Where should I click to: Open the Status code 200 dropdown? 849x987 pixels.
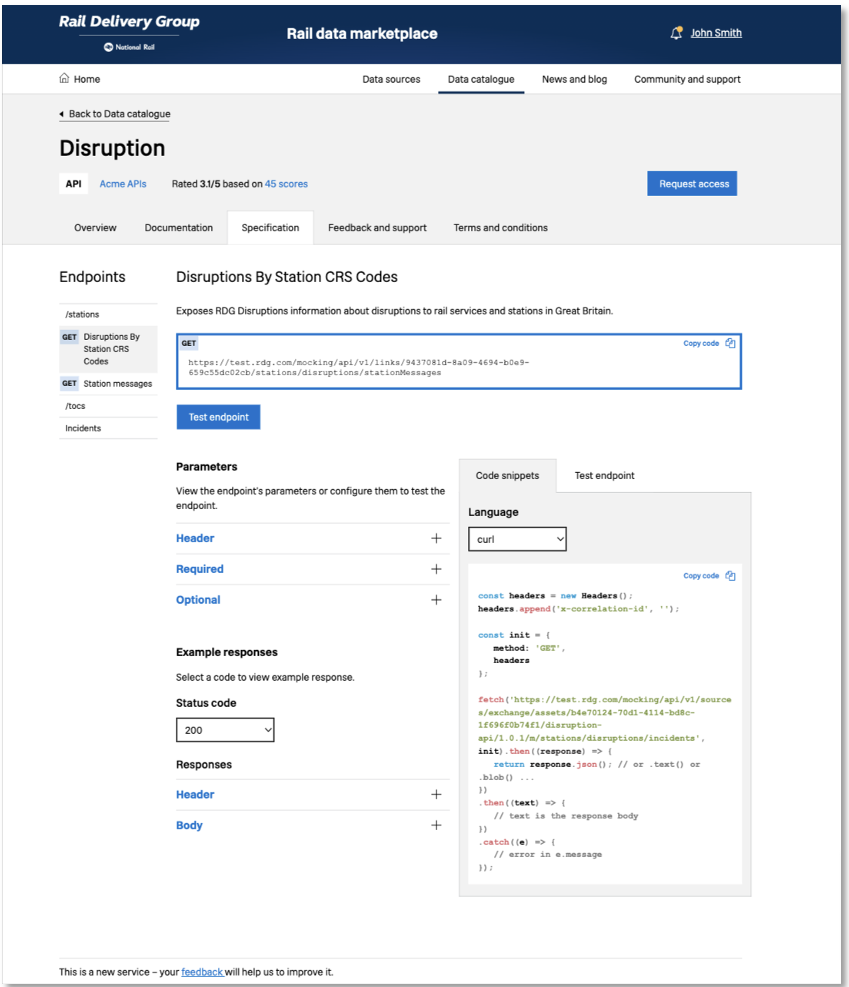click(x=225, y=730)
